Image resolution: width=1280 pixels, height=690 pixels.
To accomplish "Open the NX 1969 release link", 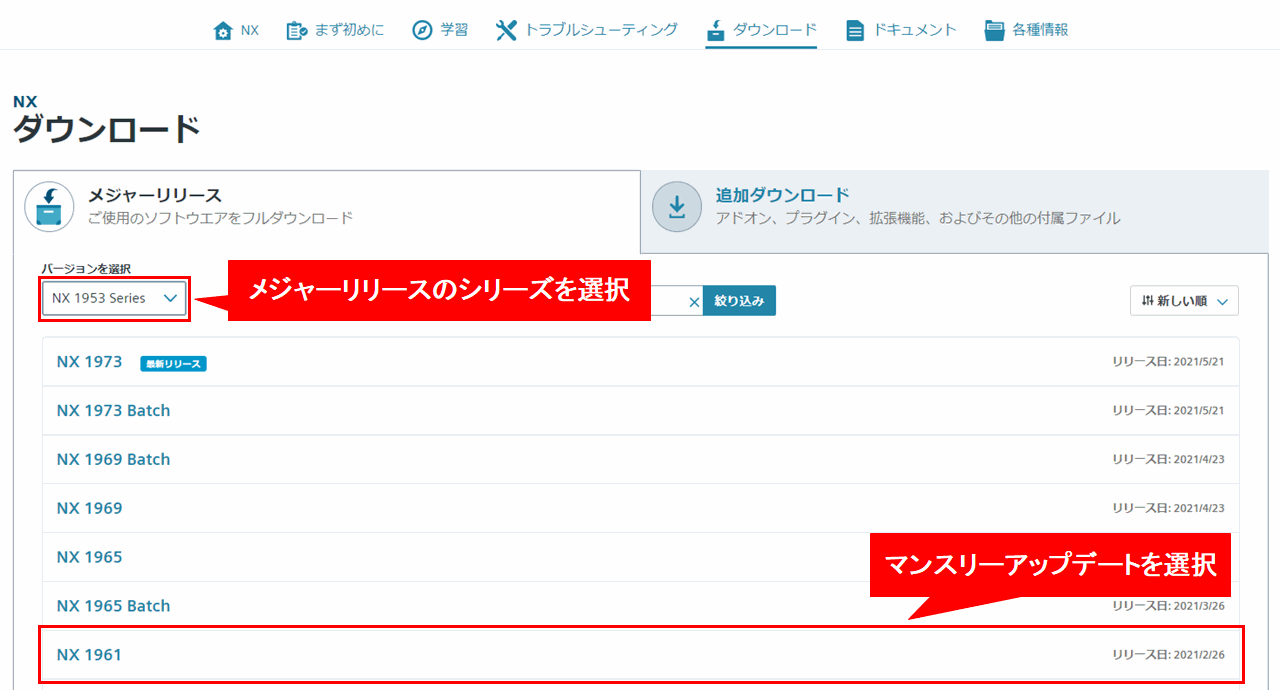I will pos(89,509).
